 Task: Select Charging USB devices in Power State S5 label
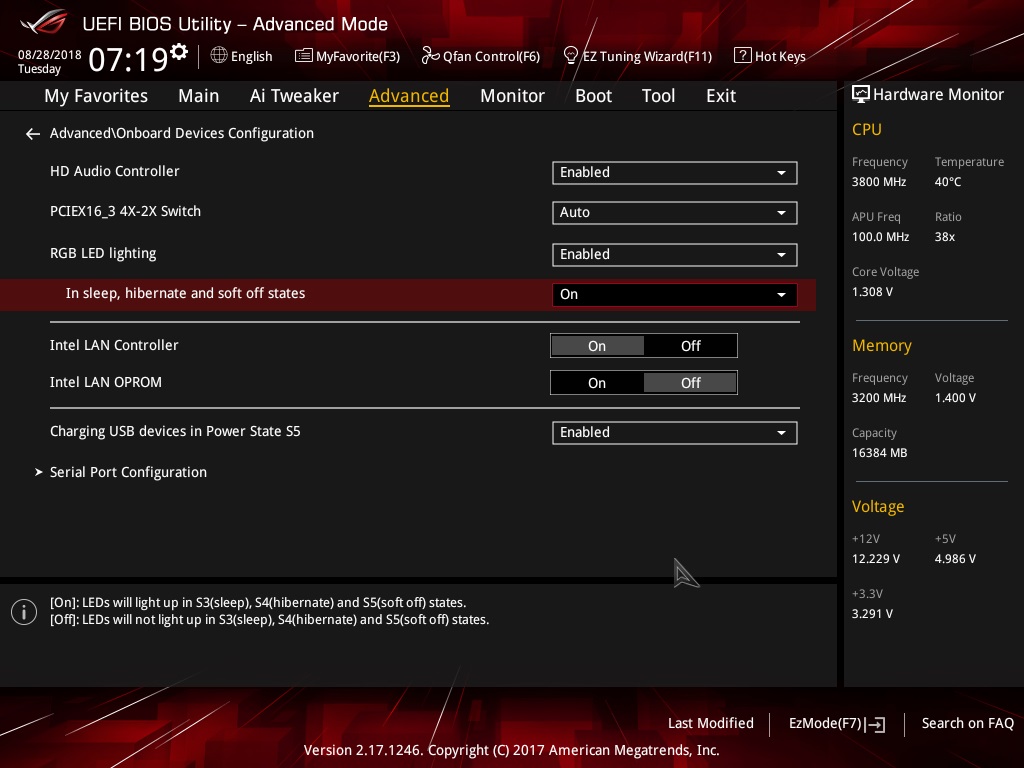(175, 432)
